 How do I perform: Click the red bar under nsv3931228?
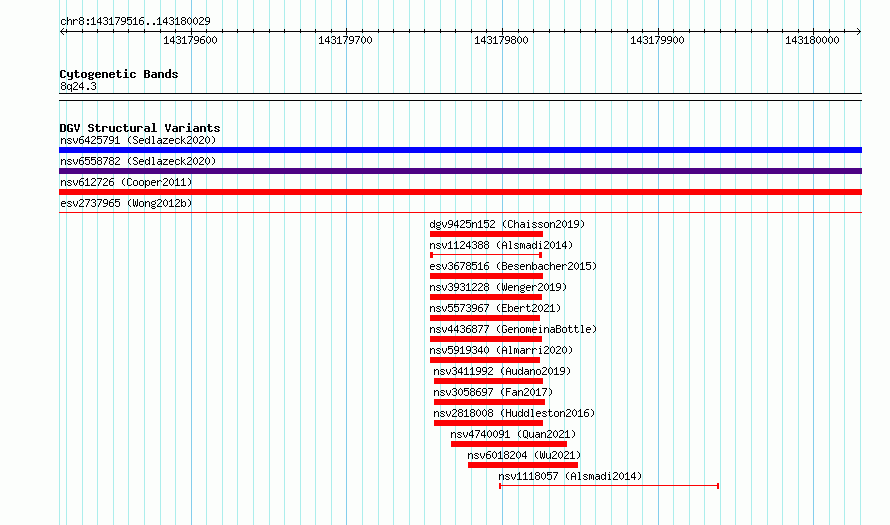(485, 297)
